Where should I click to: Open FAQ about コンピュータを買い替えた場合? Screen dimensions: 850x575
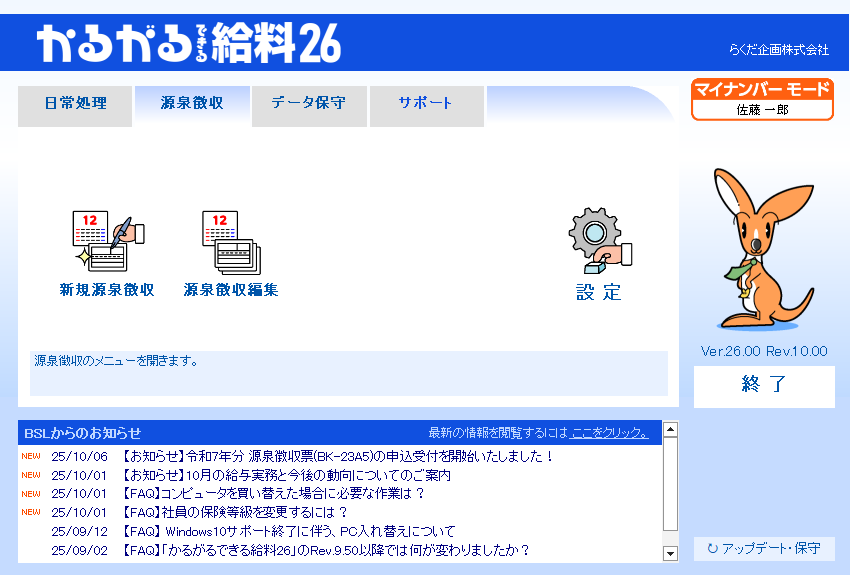[x=273, y=494]
